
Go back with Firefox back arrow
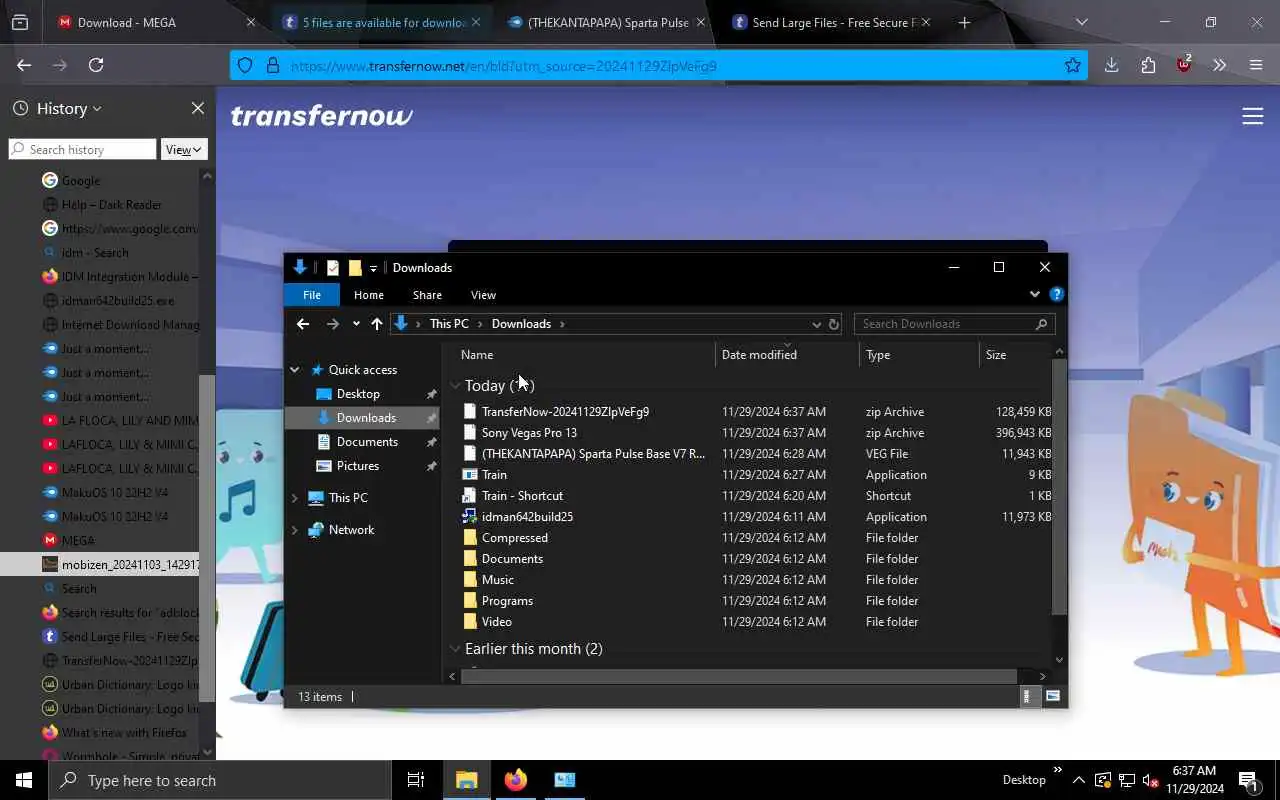click(x=24, y=65)
